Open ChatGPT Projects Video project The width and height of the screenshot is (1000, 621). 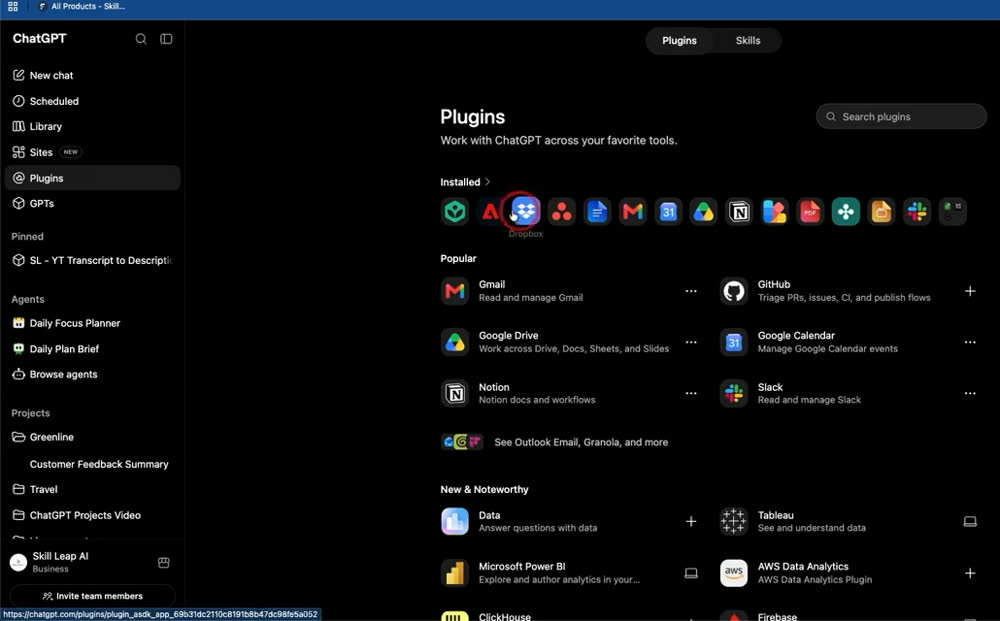92,515
